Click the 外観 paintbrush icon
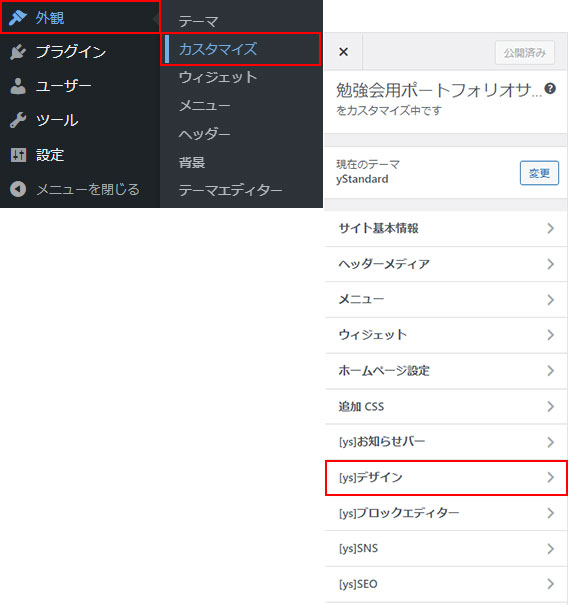The image size is (570, 605). [17, 18]
